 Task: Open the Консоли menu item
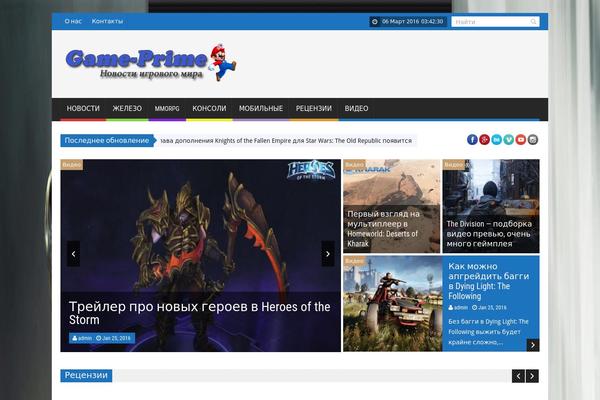coord(209,108)
